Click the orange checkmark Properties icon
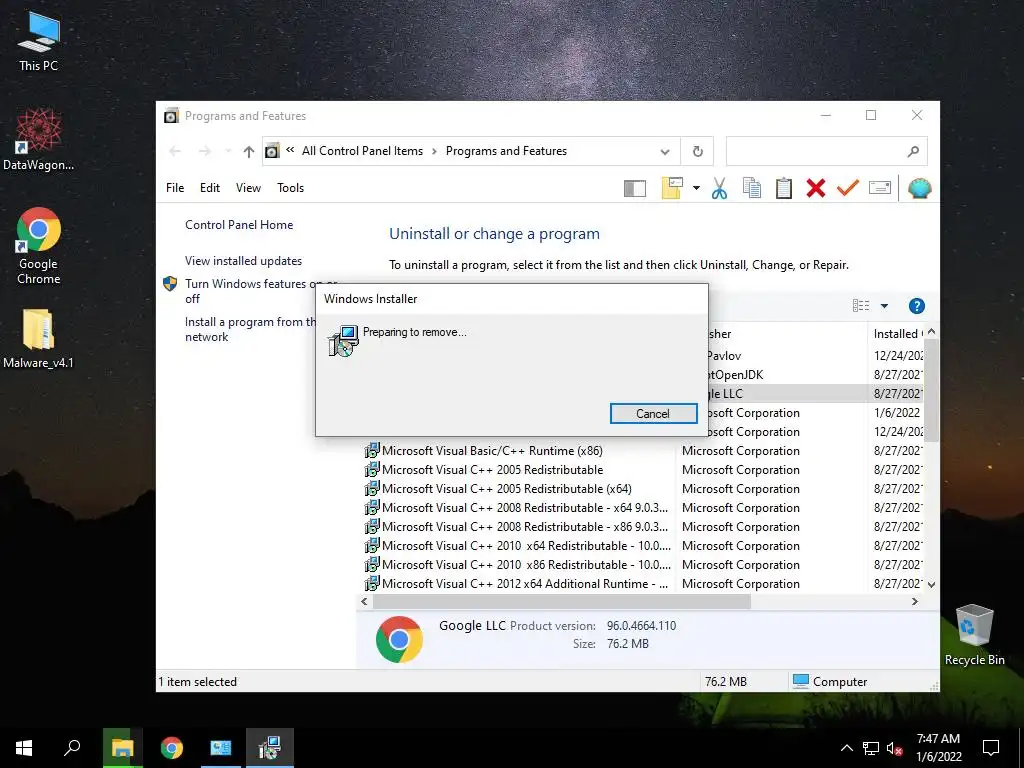1024x768 pixels. (848, 188)
